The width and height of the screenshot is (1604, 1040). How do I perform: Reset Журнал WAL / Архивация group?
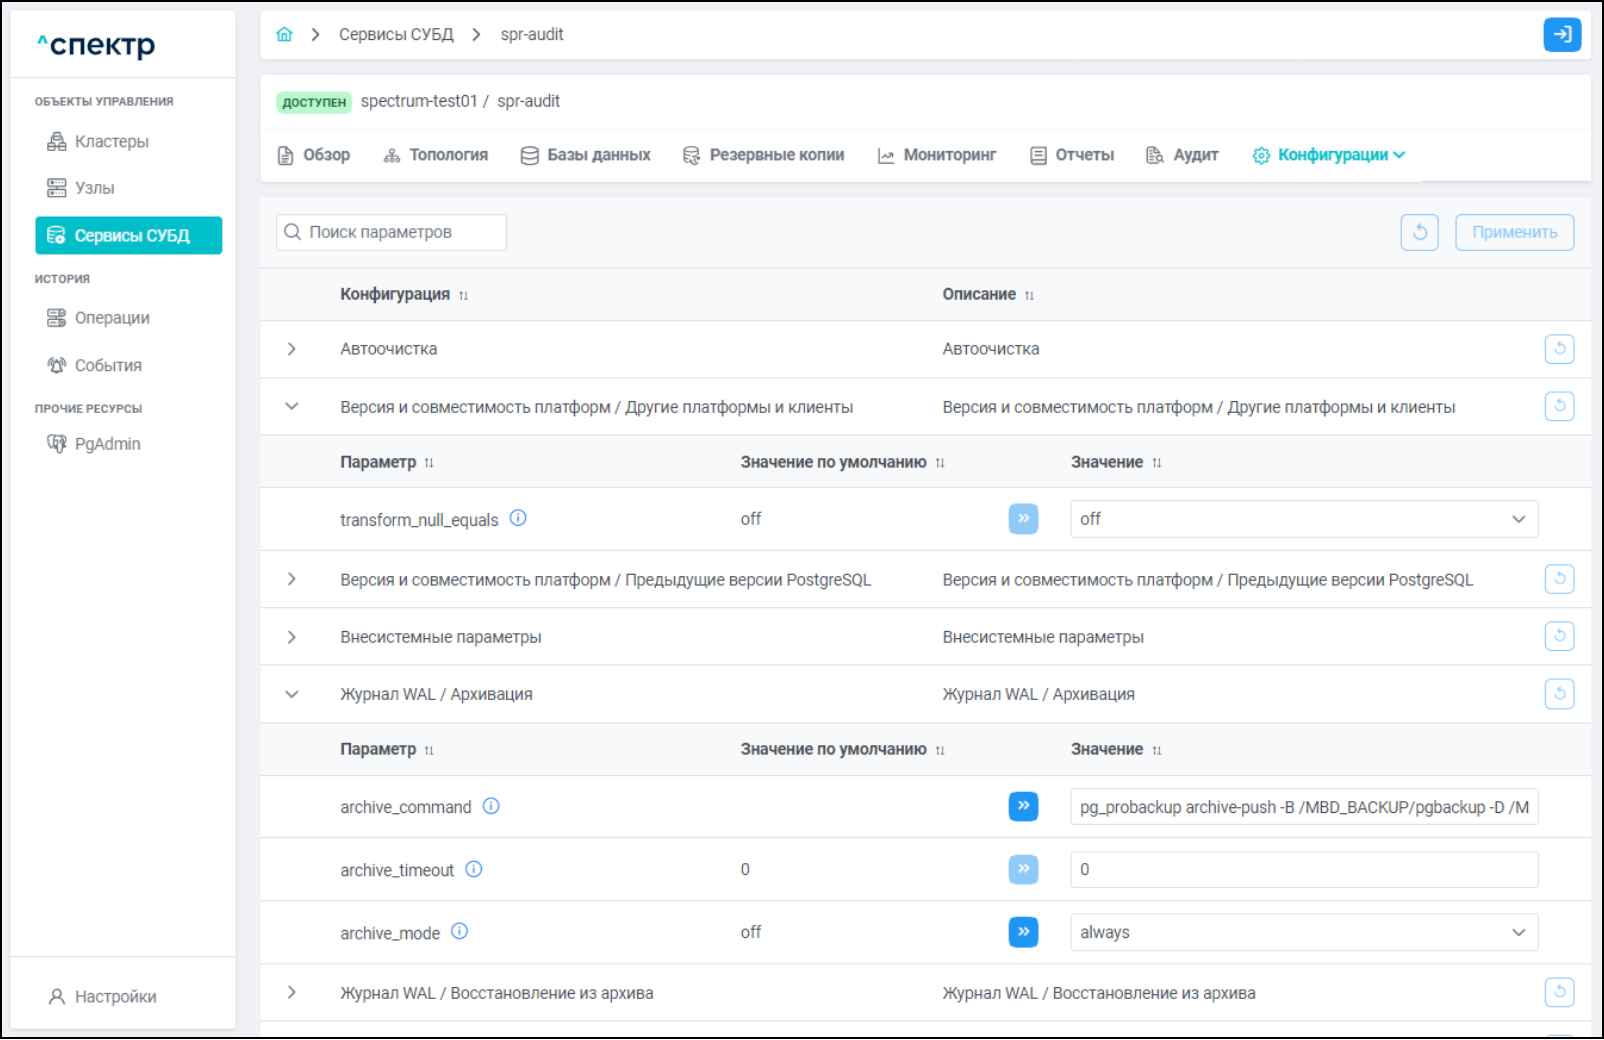click(1559, 694)
